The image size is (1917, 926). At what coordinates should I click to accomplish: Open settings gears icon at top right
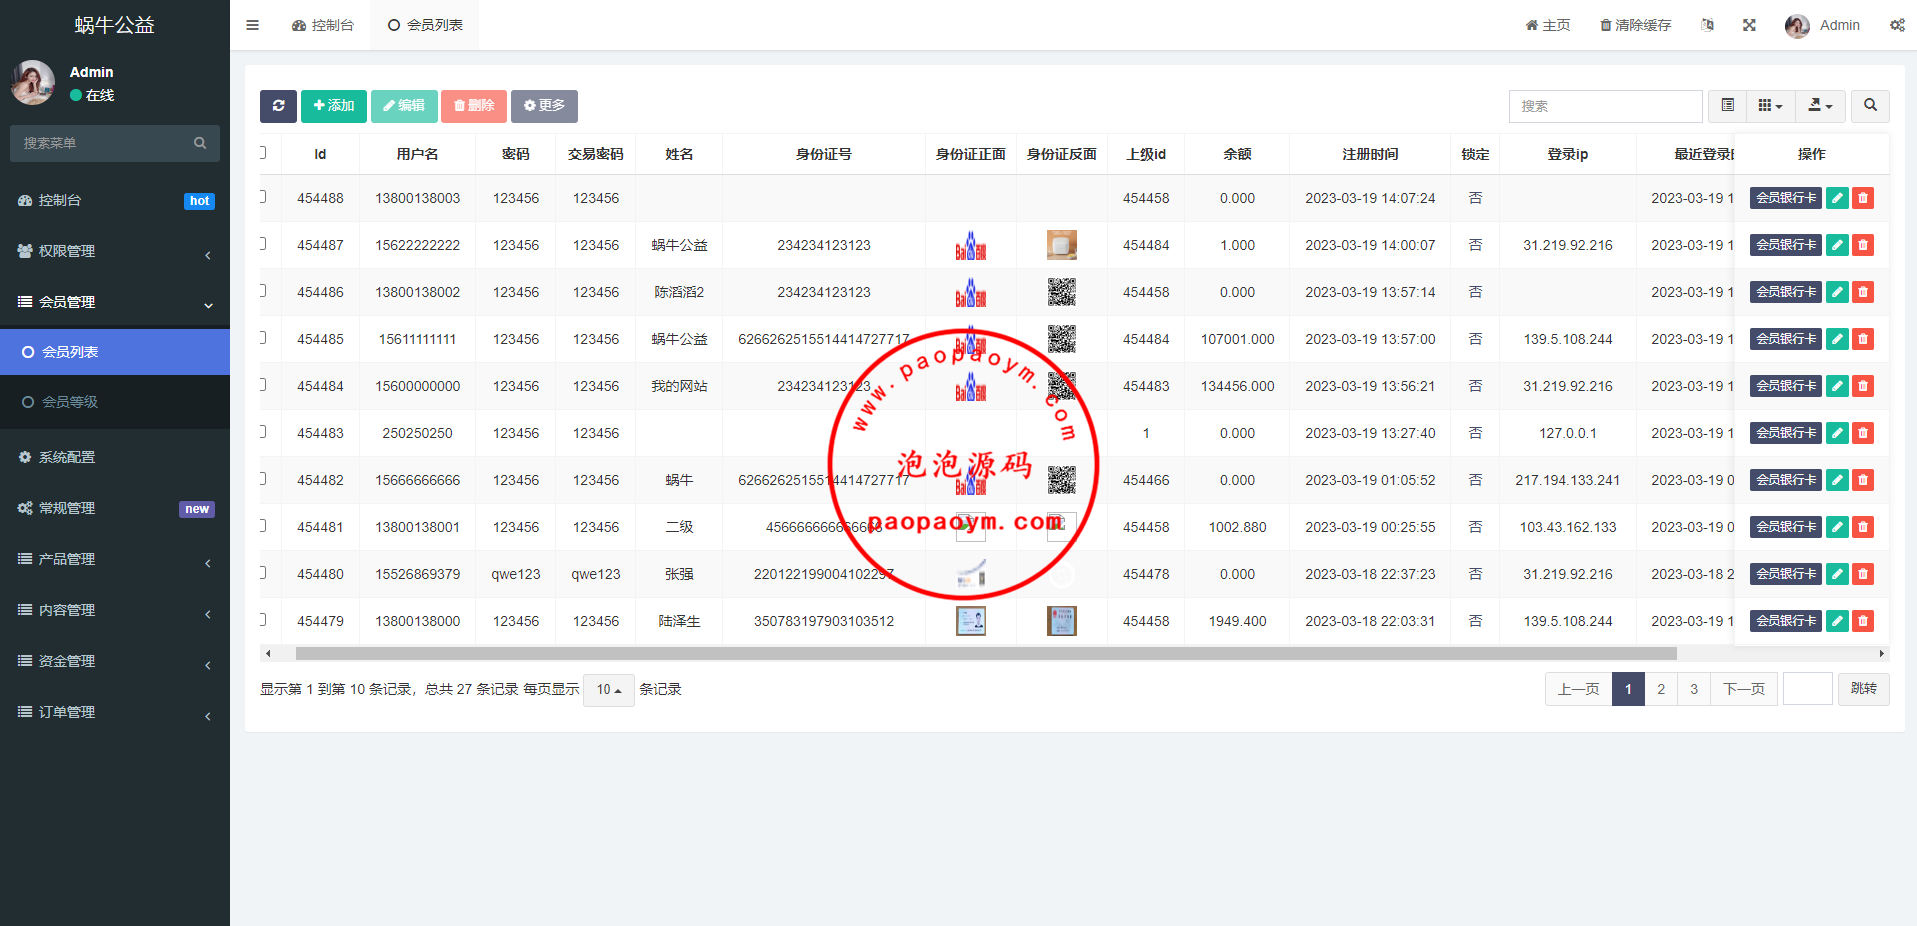[x=1896, y=25]
